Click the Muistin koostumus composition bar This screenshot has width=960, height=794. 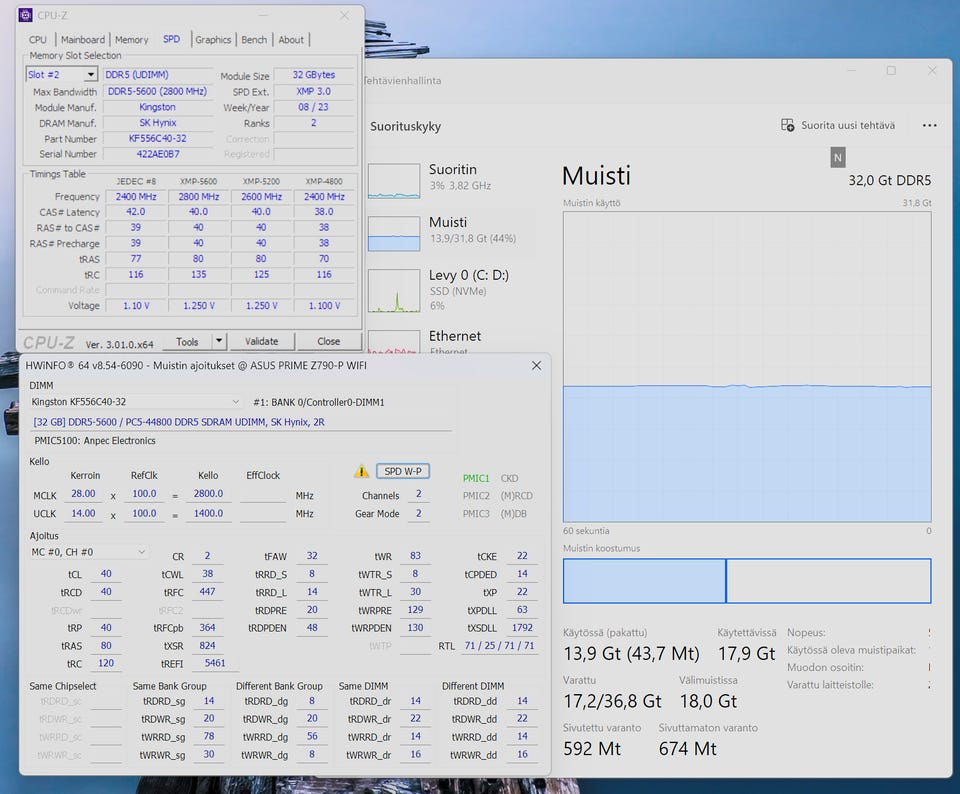pyautogui.click(x=747, y=580)
